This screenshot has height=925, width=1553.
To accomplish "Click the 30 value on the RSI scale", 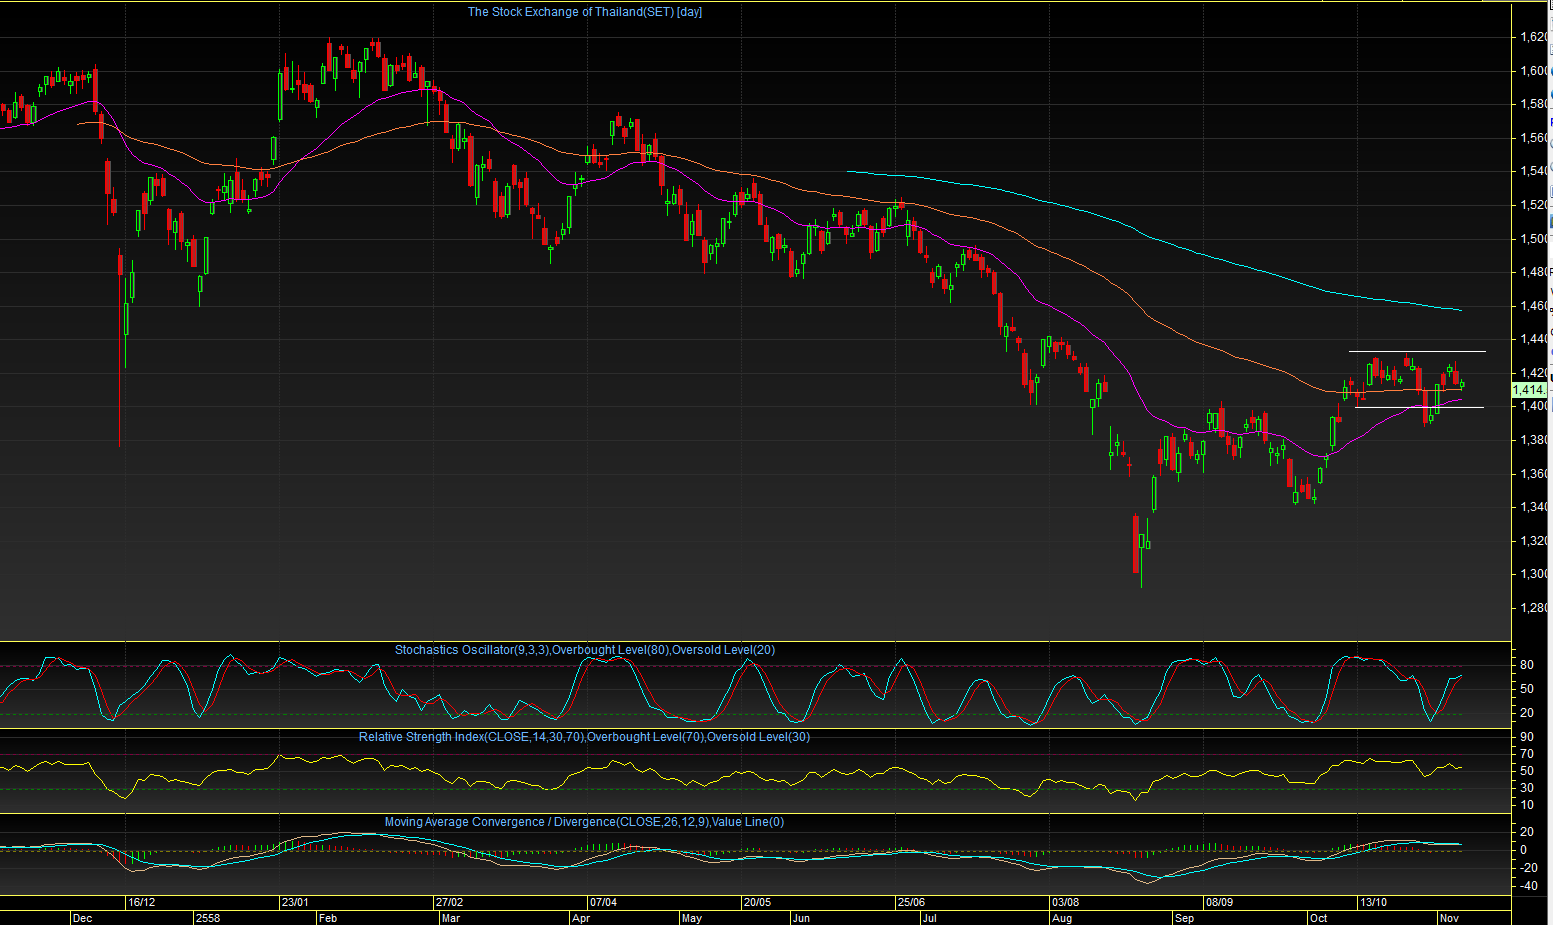I will pyautogui.click(x=1527, y=788).
